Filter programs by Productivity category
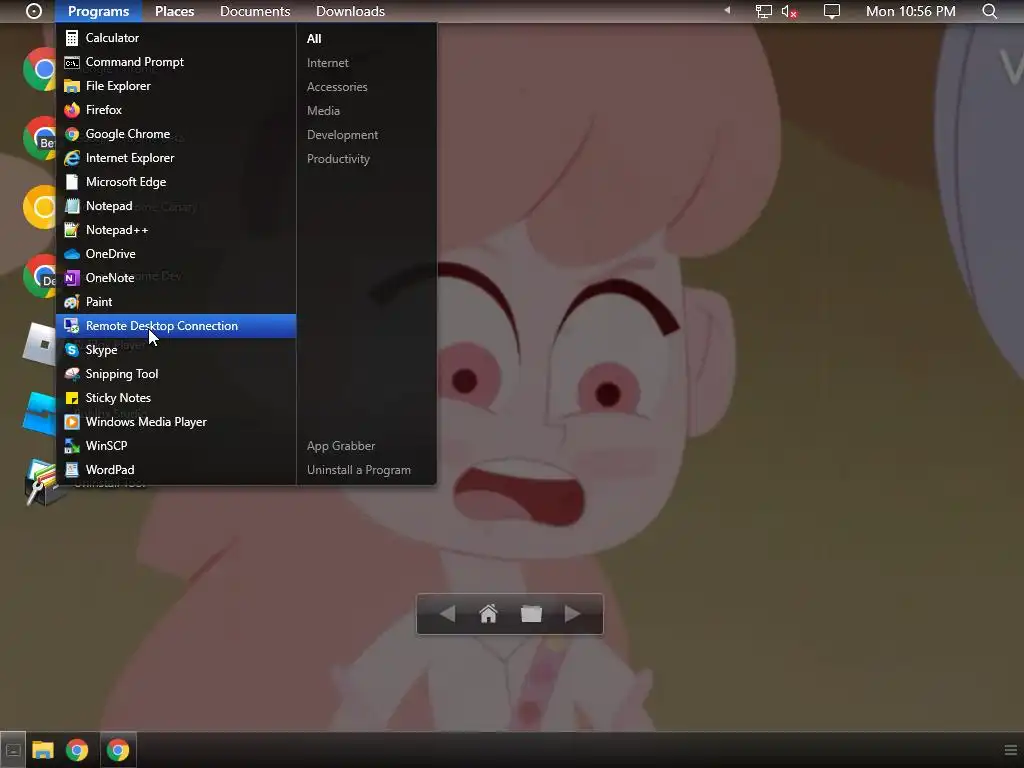The width and height of the screenshot is (1024, 768). coord(338,159)
